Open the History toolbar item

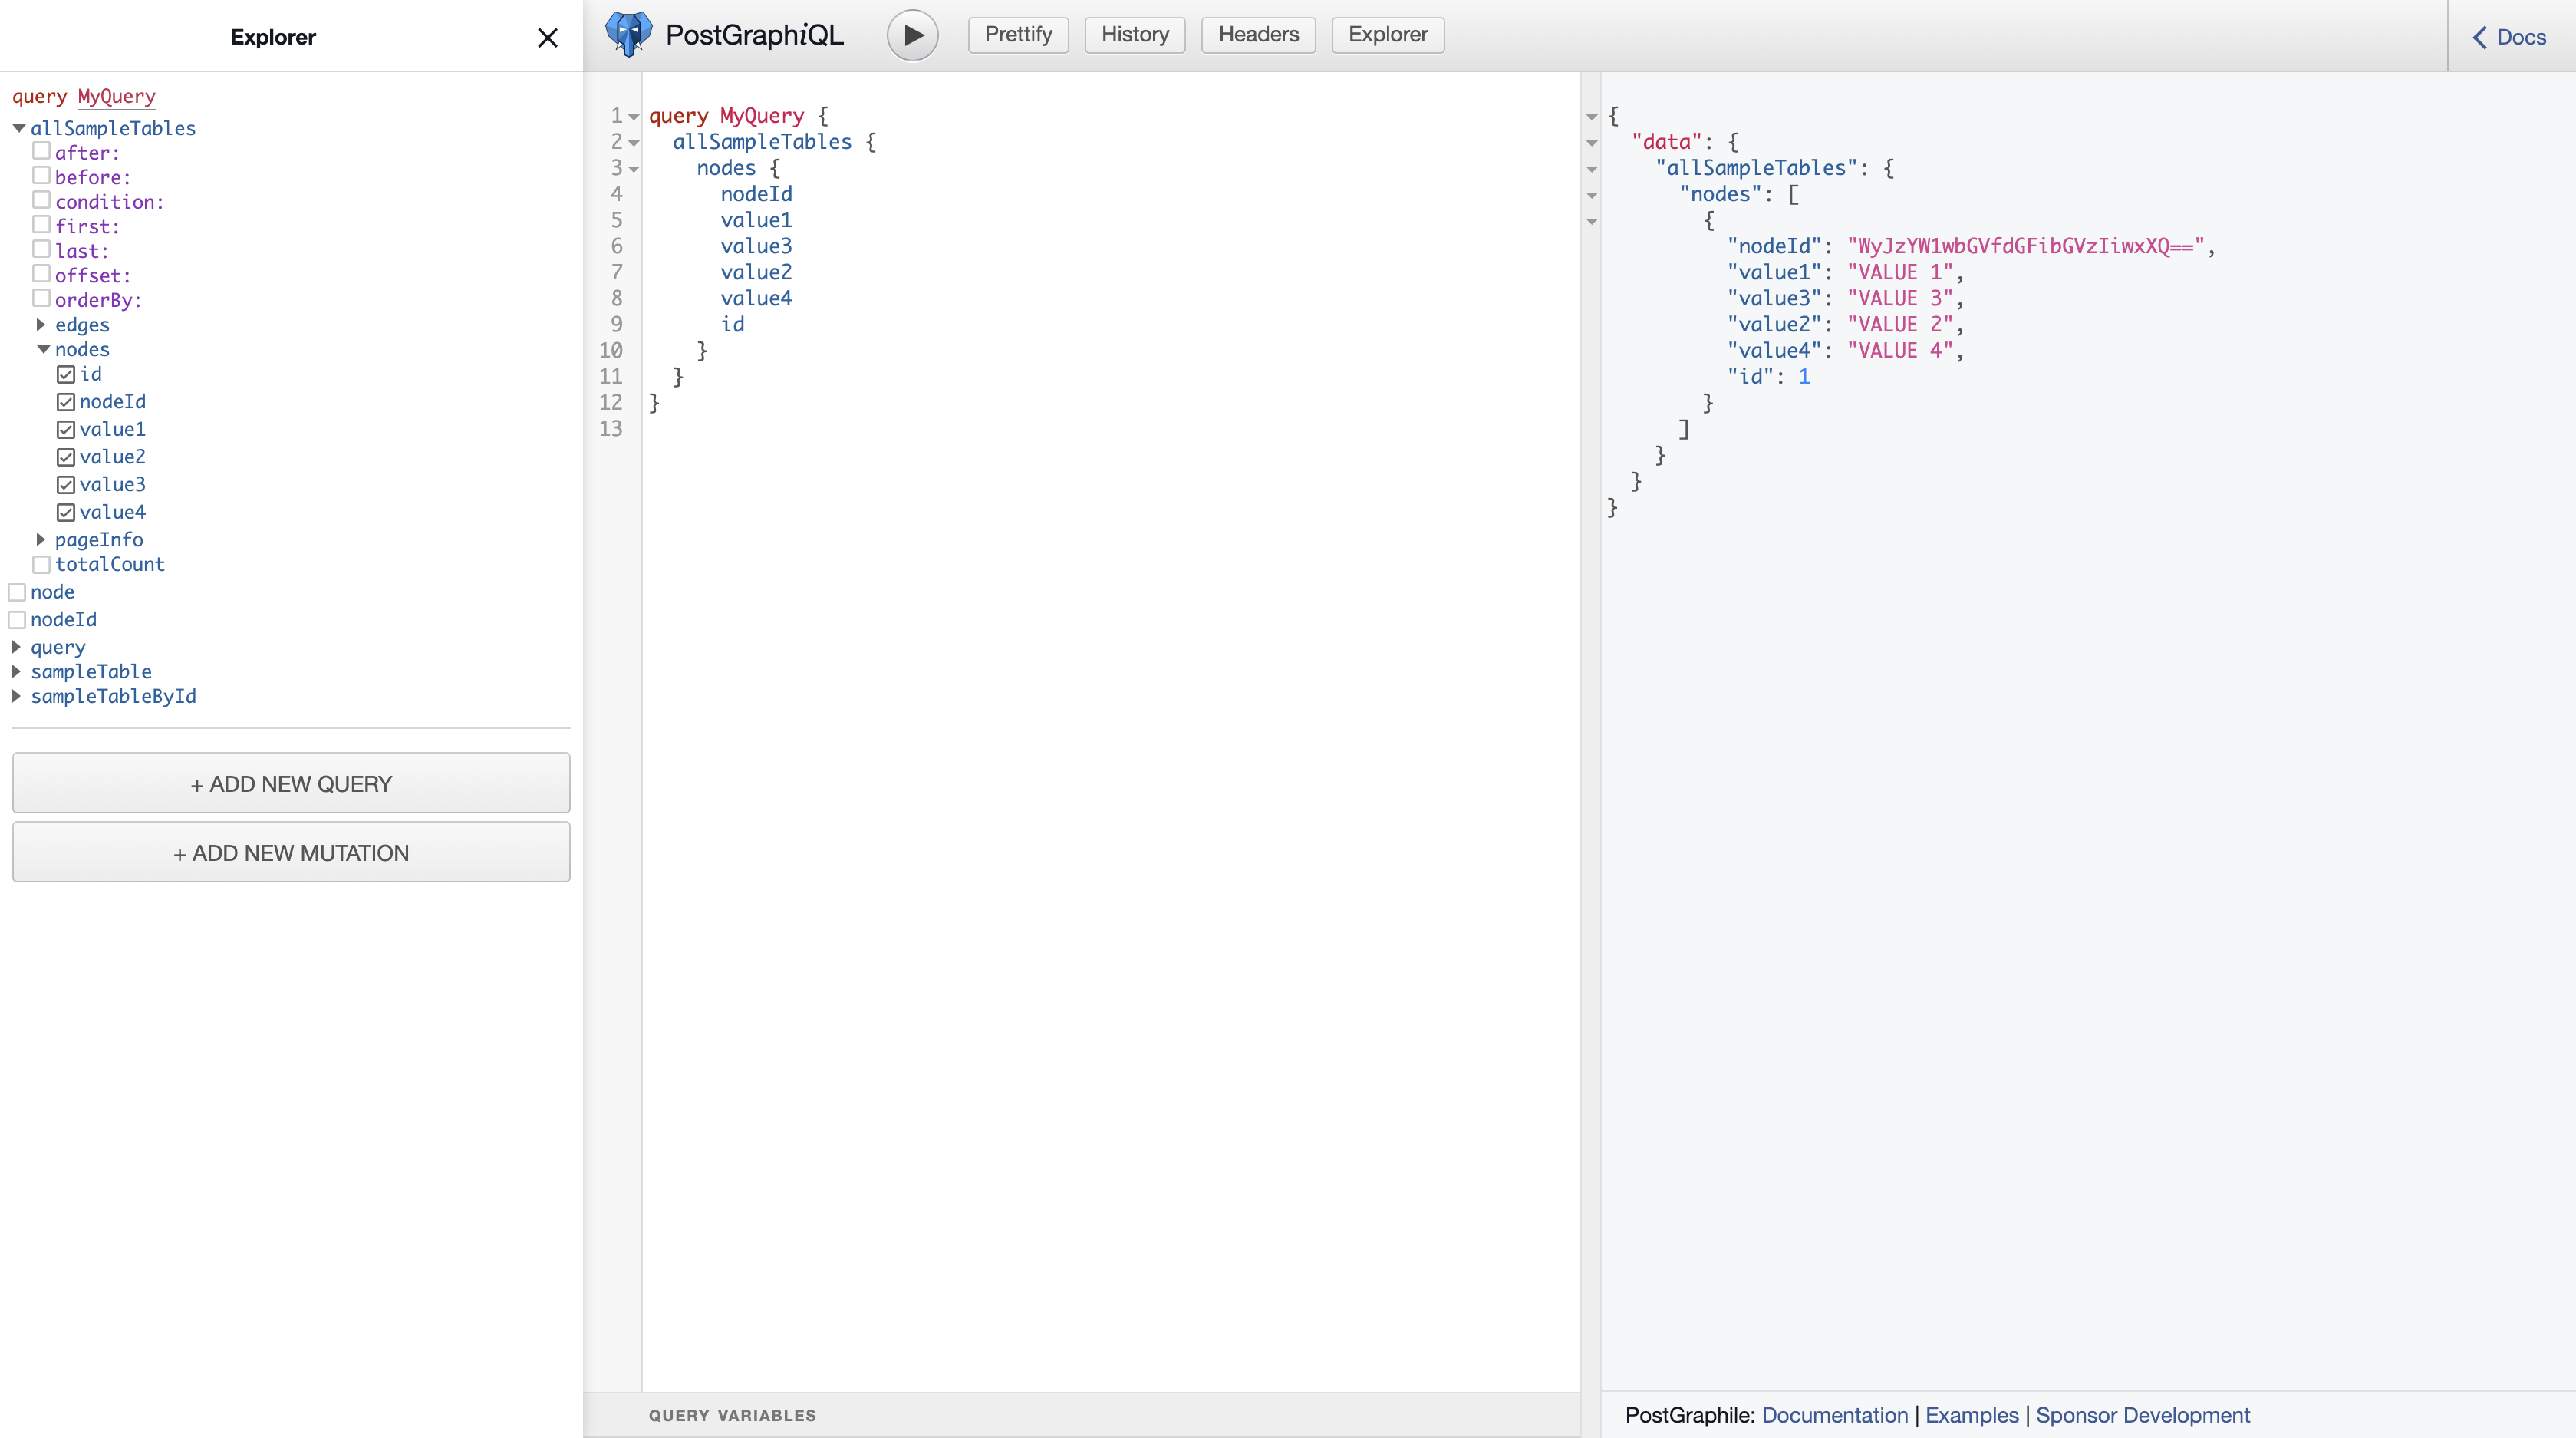1134,35
